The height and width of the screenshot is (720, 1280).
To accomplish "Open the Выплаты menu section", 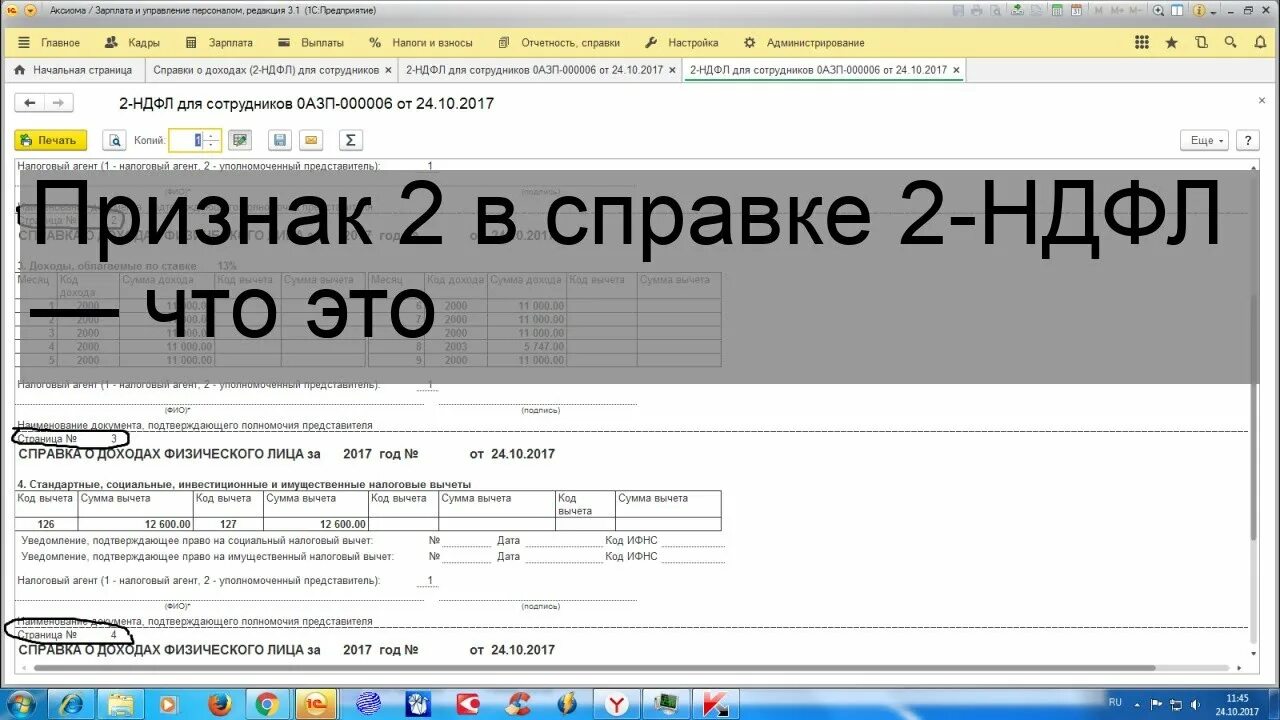I will tap(311, 43).
